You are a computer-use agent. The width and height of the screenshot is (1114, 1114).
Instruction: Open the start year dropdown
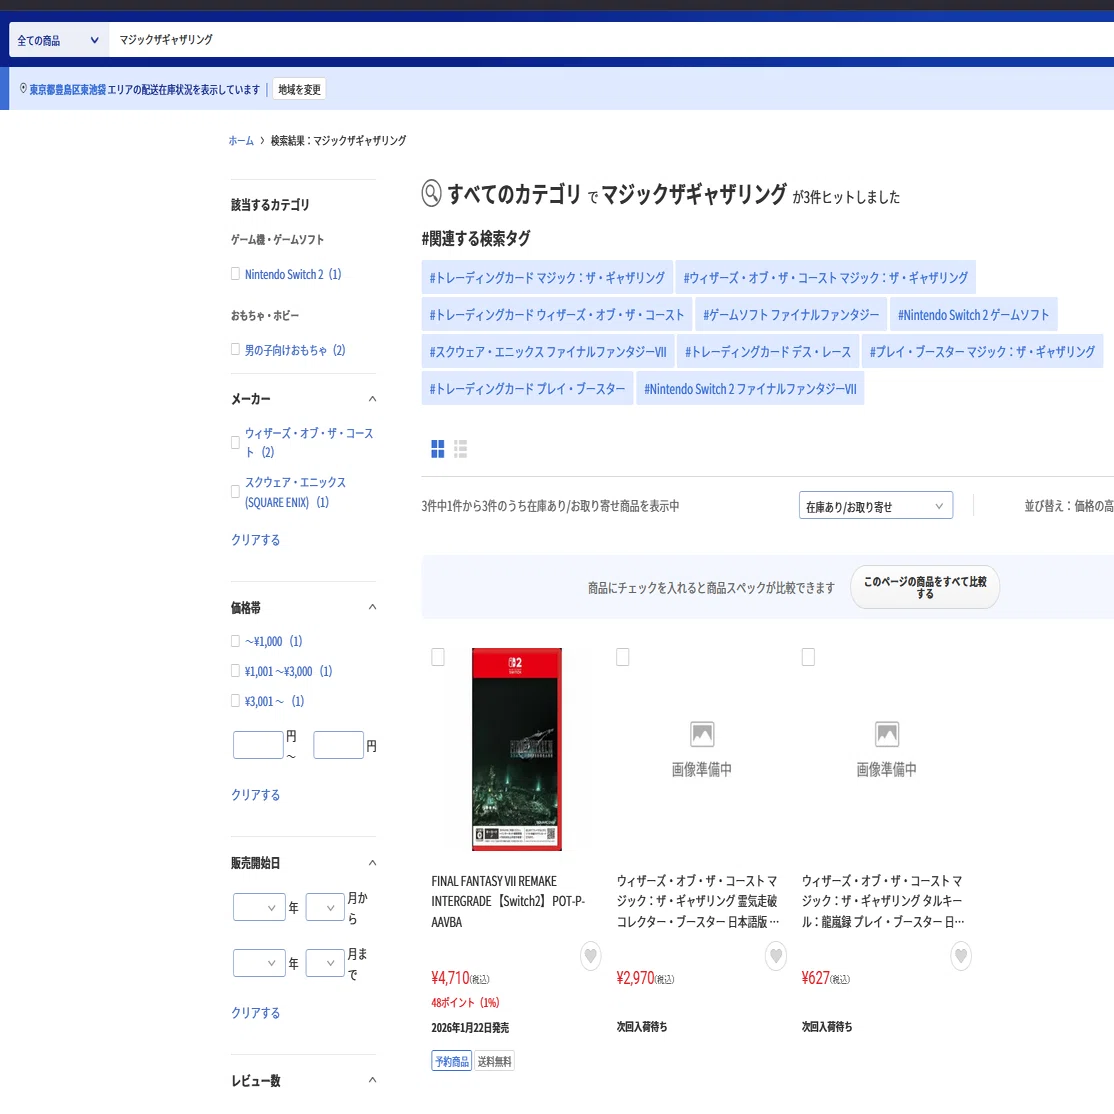click(x=259, y=907)
